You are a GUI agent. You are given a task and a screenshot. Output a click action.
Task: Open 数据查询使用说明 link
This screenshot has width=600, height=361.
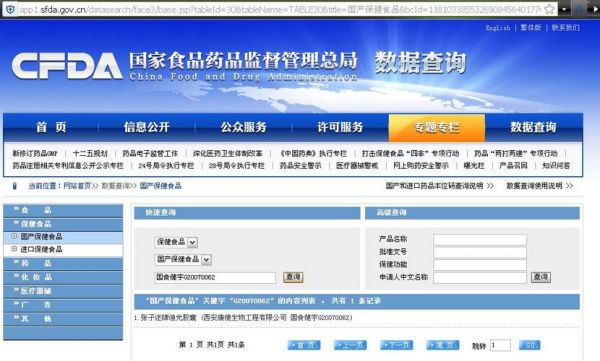pyautogui.click(x=540, y=186)
